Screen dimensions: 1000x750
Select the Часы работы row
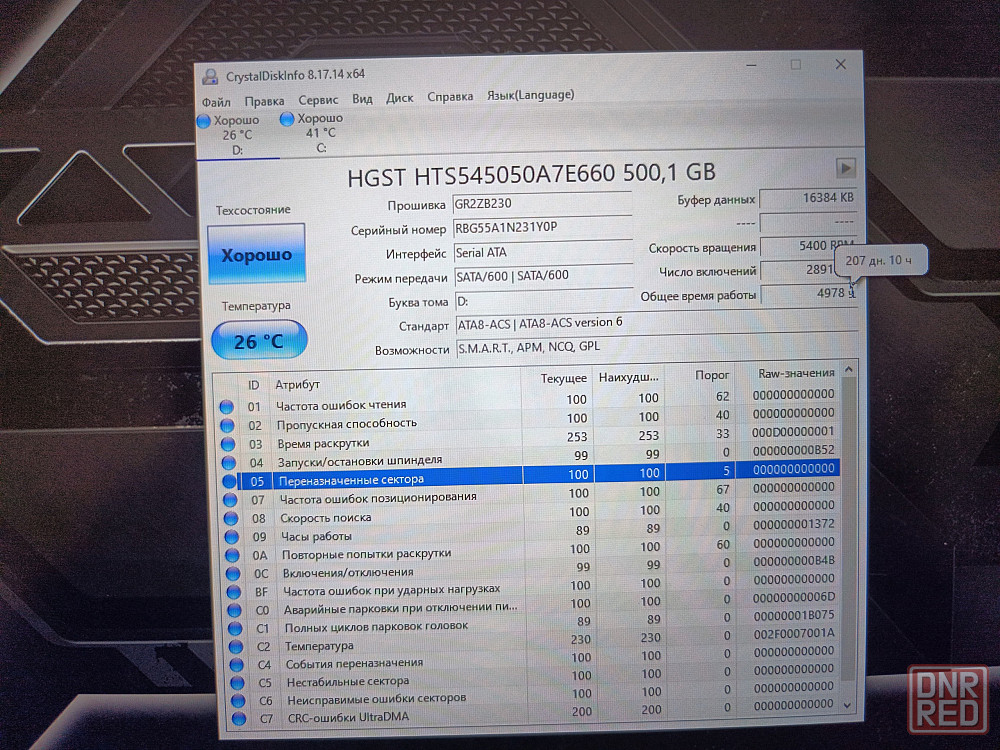click(x=531, y=531)
